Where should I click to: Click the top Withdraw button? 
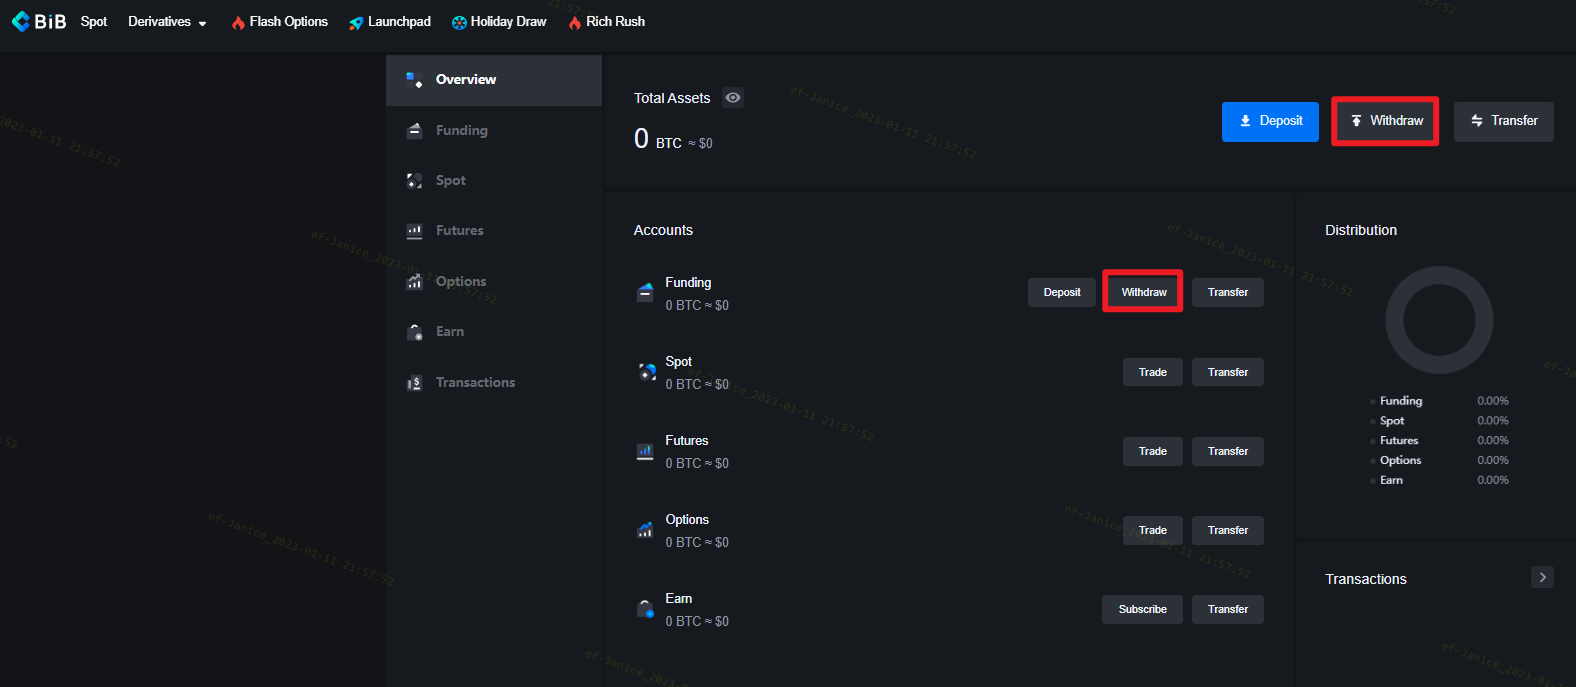(1385, 121)
